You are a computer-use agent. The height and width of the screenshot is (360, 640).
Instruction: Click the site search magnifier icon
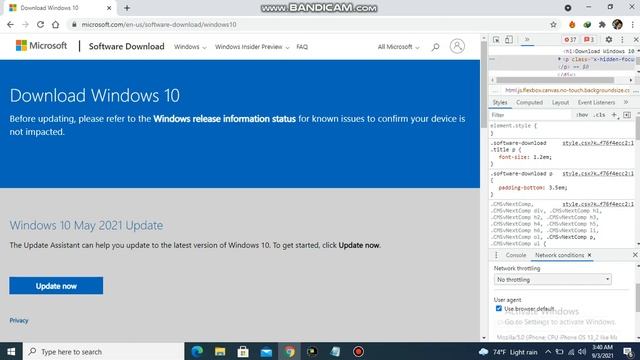pyautogui.click(x=436, y=47)
